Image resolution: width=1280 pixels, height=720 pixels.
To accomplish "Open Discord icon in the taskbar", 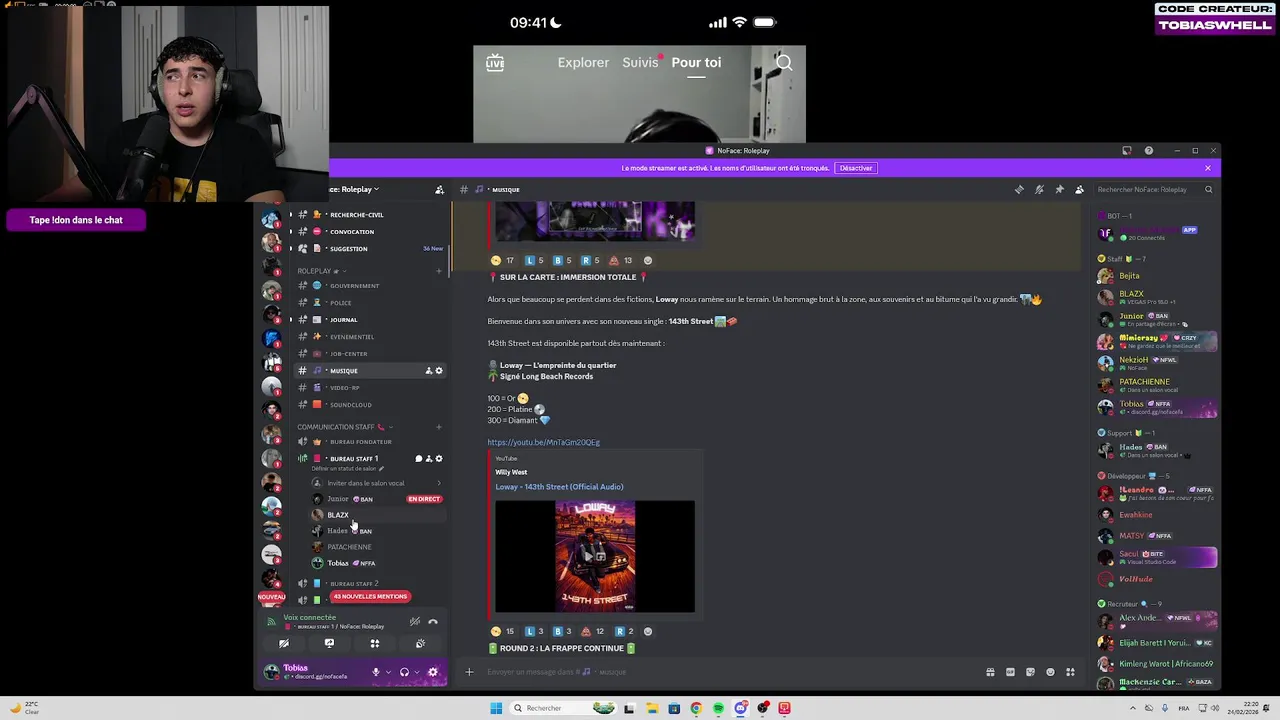I will (740, 708).
